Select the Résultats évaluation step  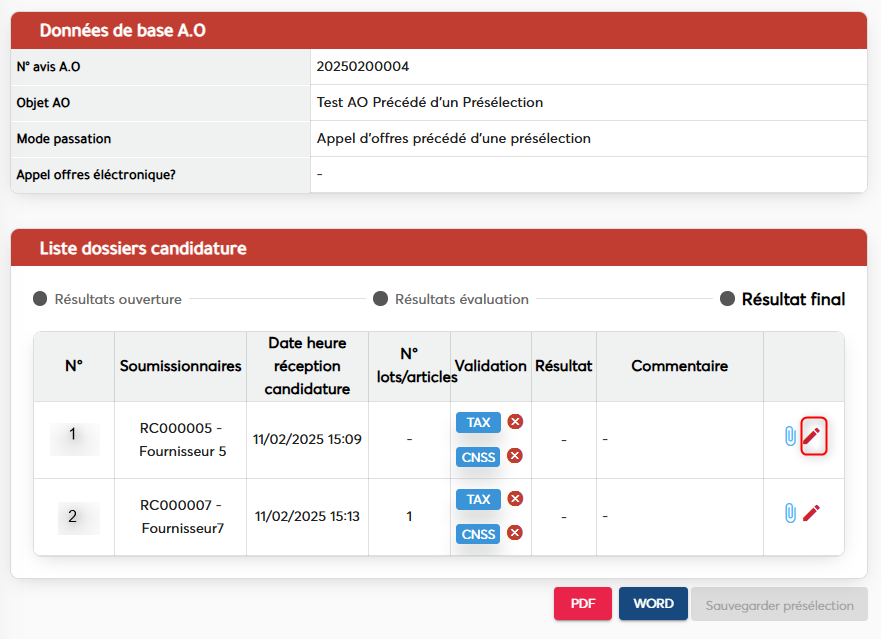451,299
